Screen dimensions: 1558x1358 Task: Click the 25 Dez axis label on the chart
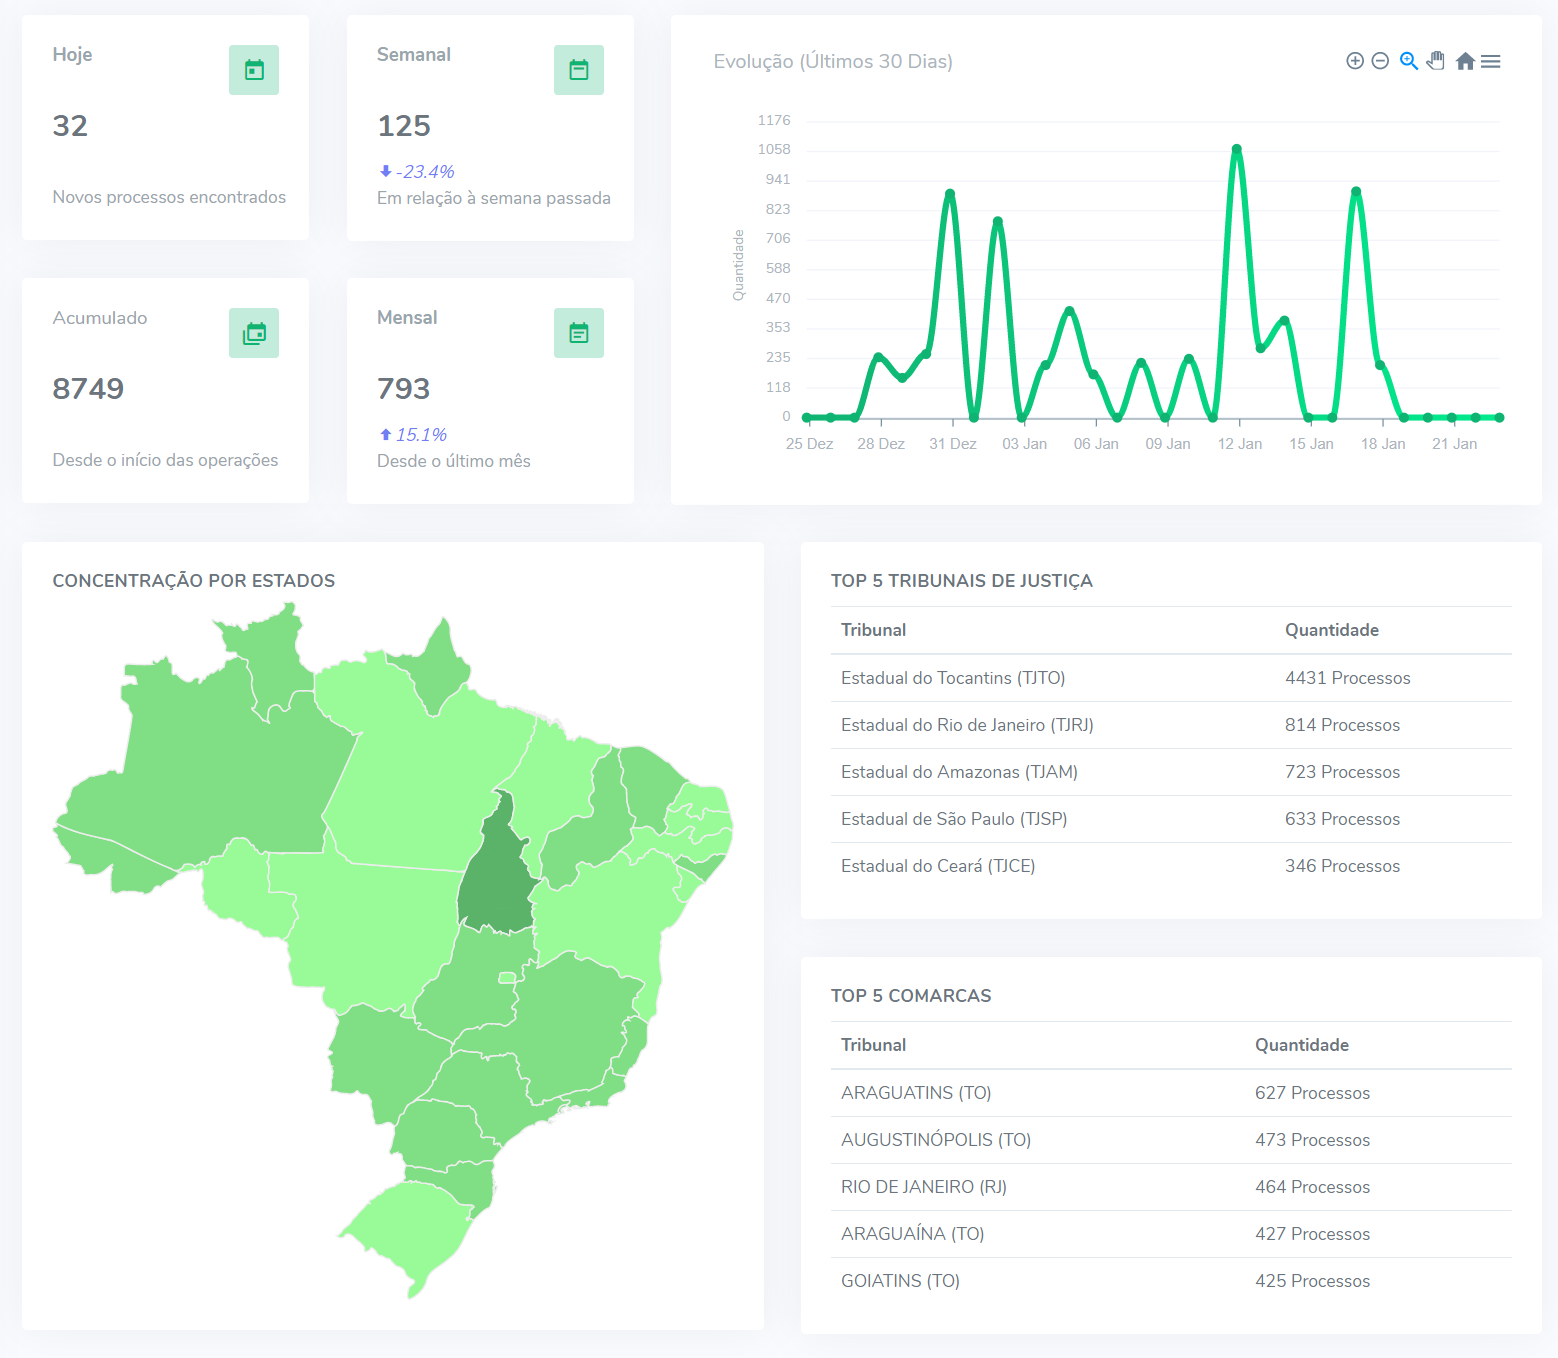[808, 443]
